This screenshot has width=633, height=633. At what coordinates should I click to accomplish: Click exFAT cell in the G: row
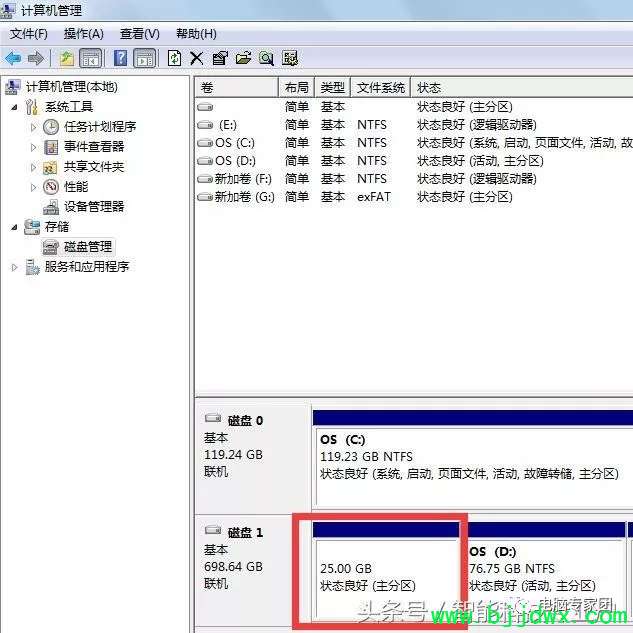pos(374,197)
